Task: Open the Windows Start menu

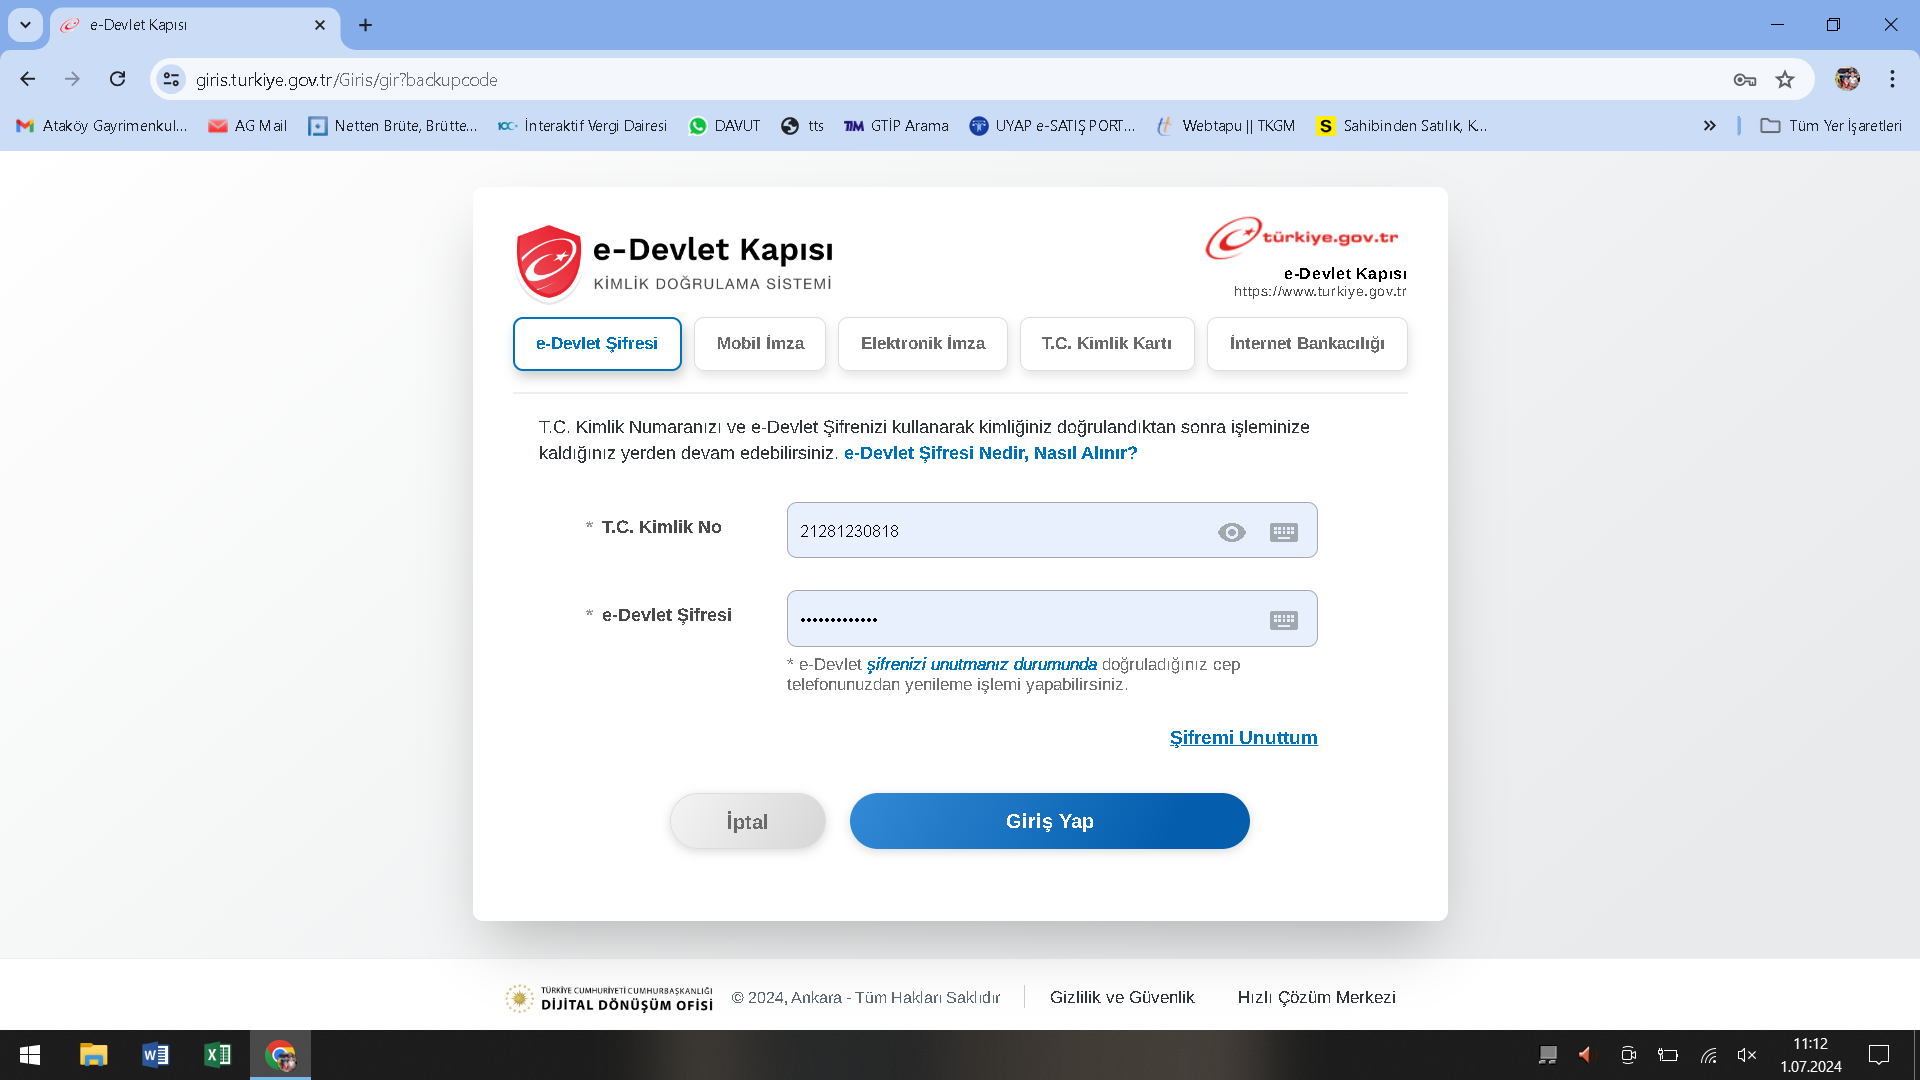Action: tap(30, 1055)
